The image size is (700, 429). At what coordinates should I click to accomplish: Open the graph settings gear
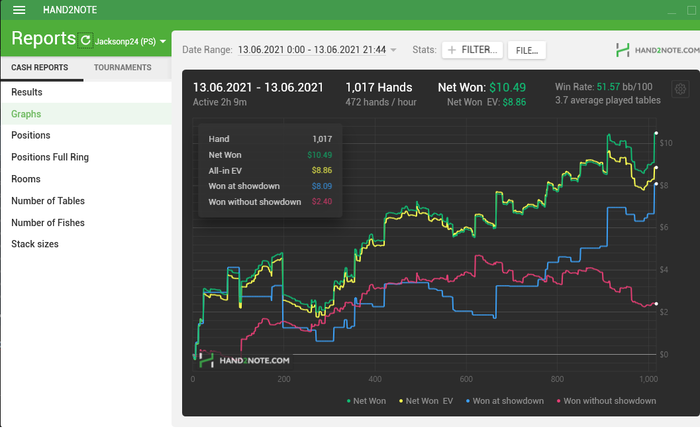point(680,89)
